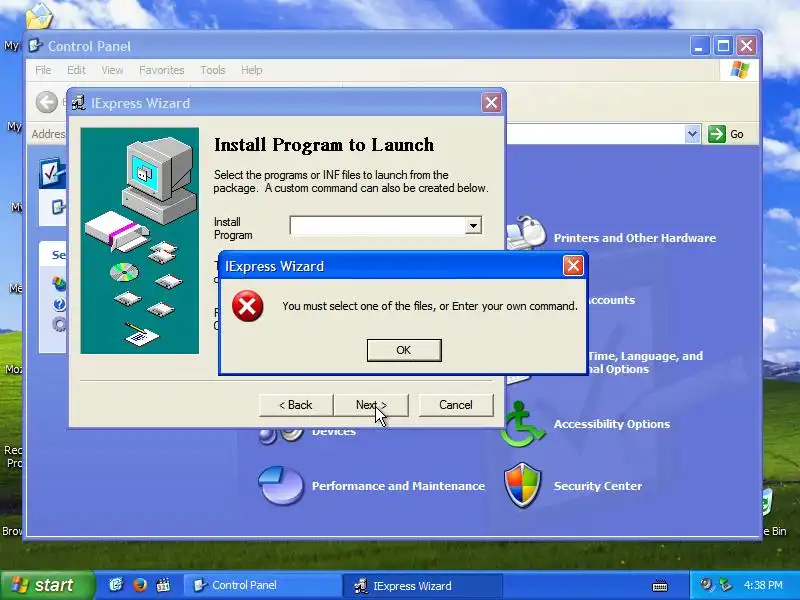This screenshot has height=600, width=800.
Task: Open the Favorites menu in Control Panel
Action: (x=161, y=70)
